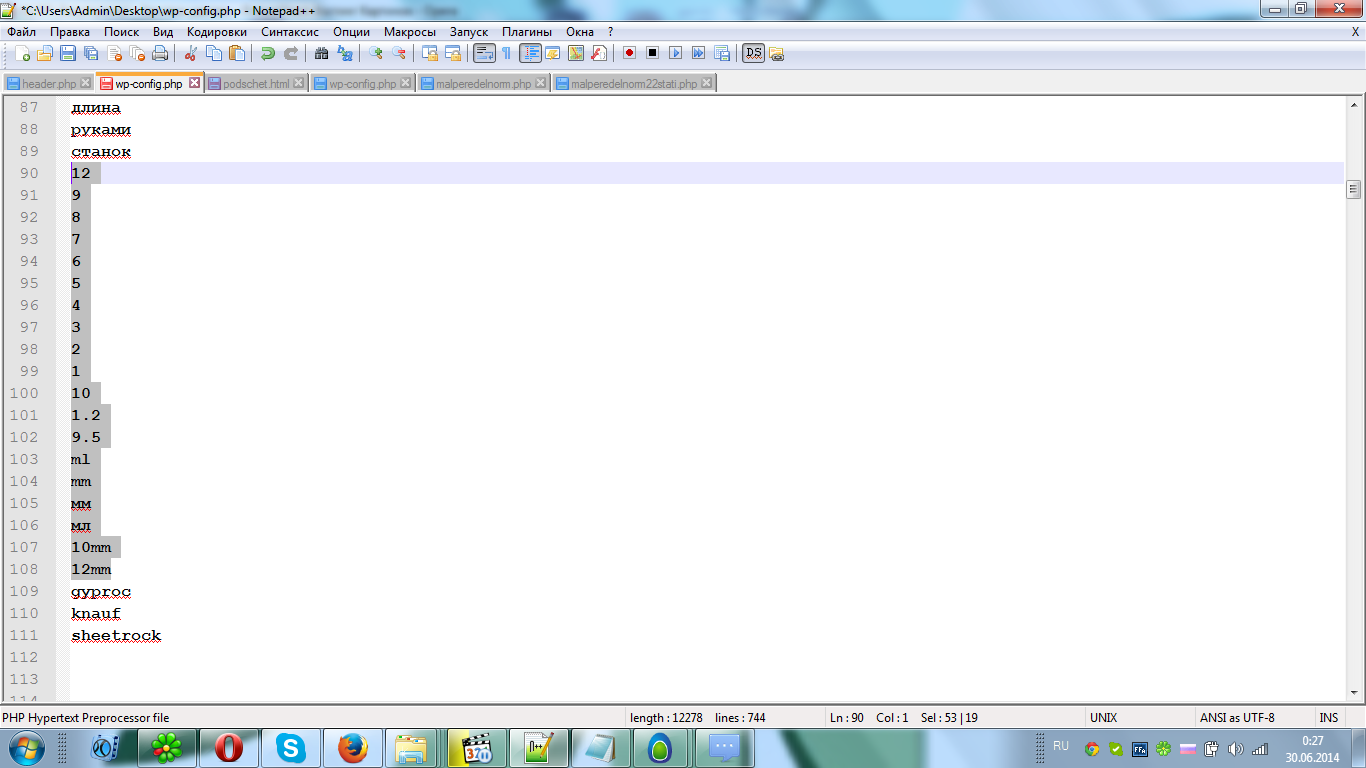1366x768 pixels.
Task: Open Find with the binoculars icon
Action: point(321,54)
